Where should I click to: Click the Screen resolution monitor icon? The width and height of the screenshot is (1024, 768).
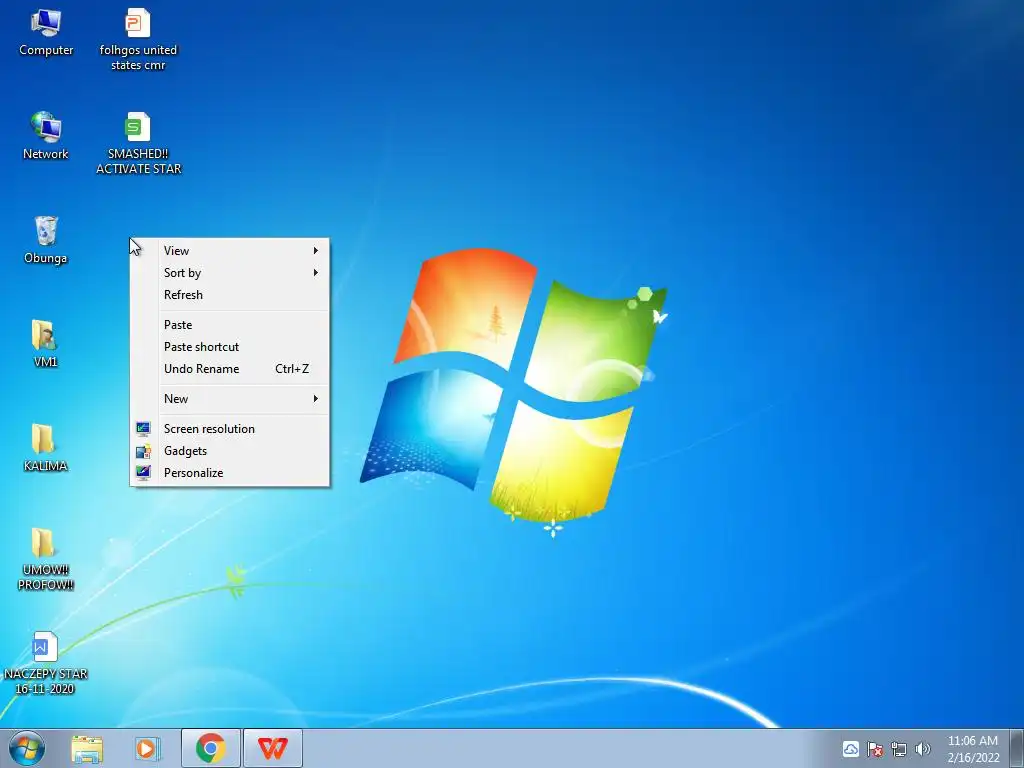click(x=143, y=428)
